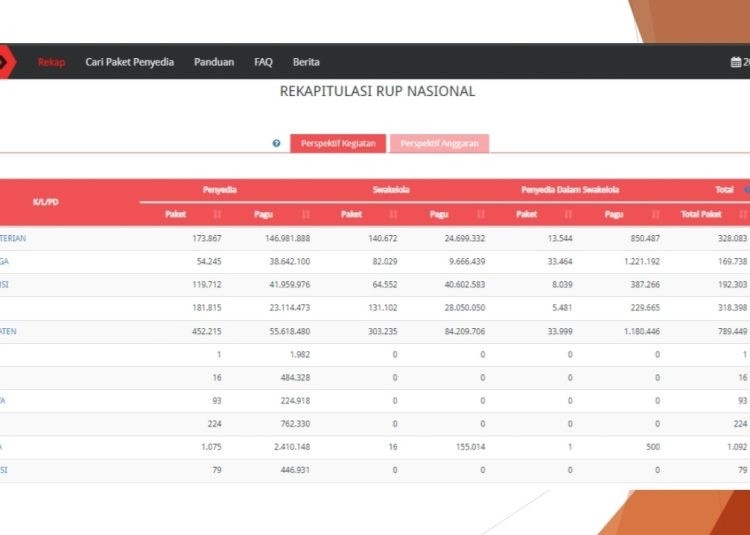The width and height of the screenshot is (750, 535).
Task: Select the cell value 1.221.192
Action: 642,262
